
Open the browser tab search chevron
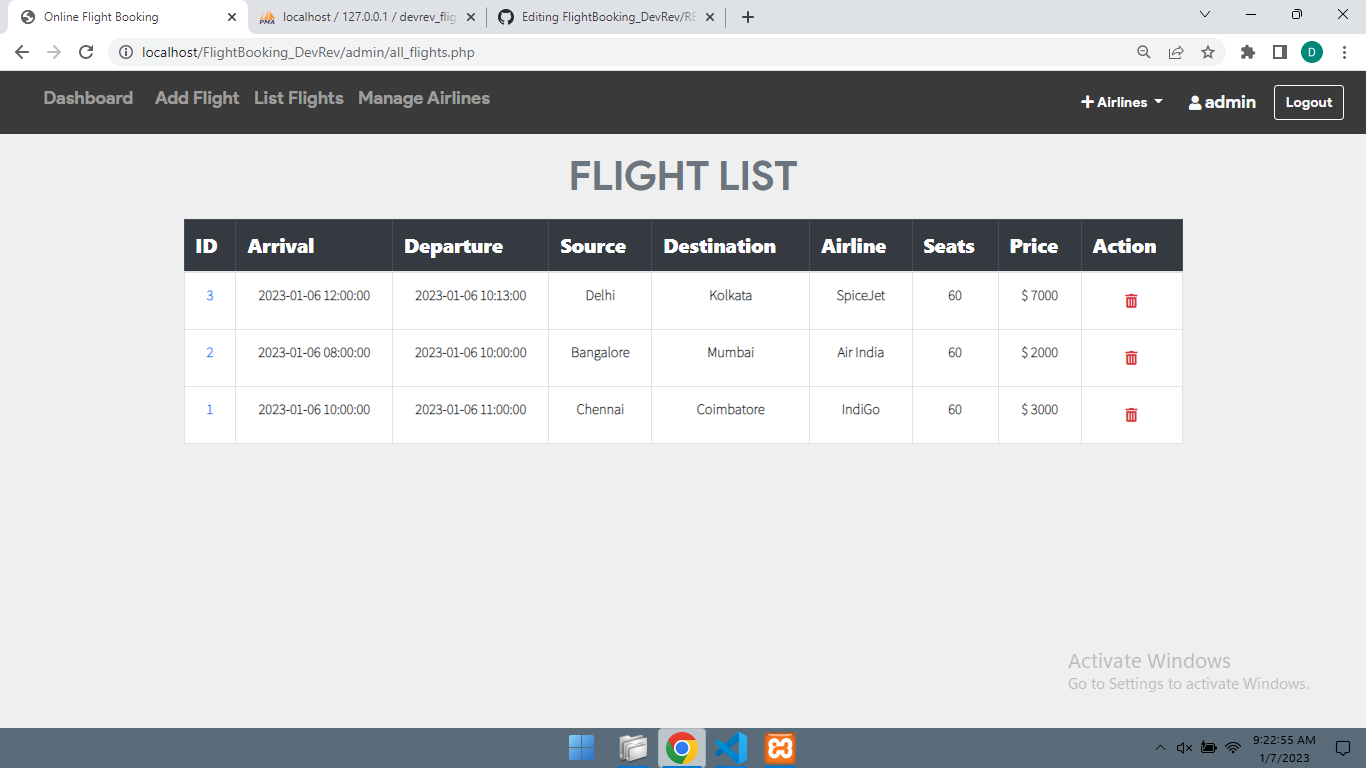click(x=1205, y=16)
